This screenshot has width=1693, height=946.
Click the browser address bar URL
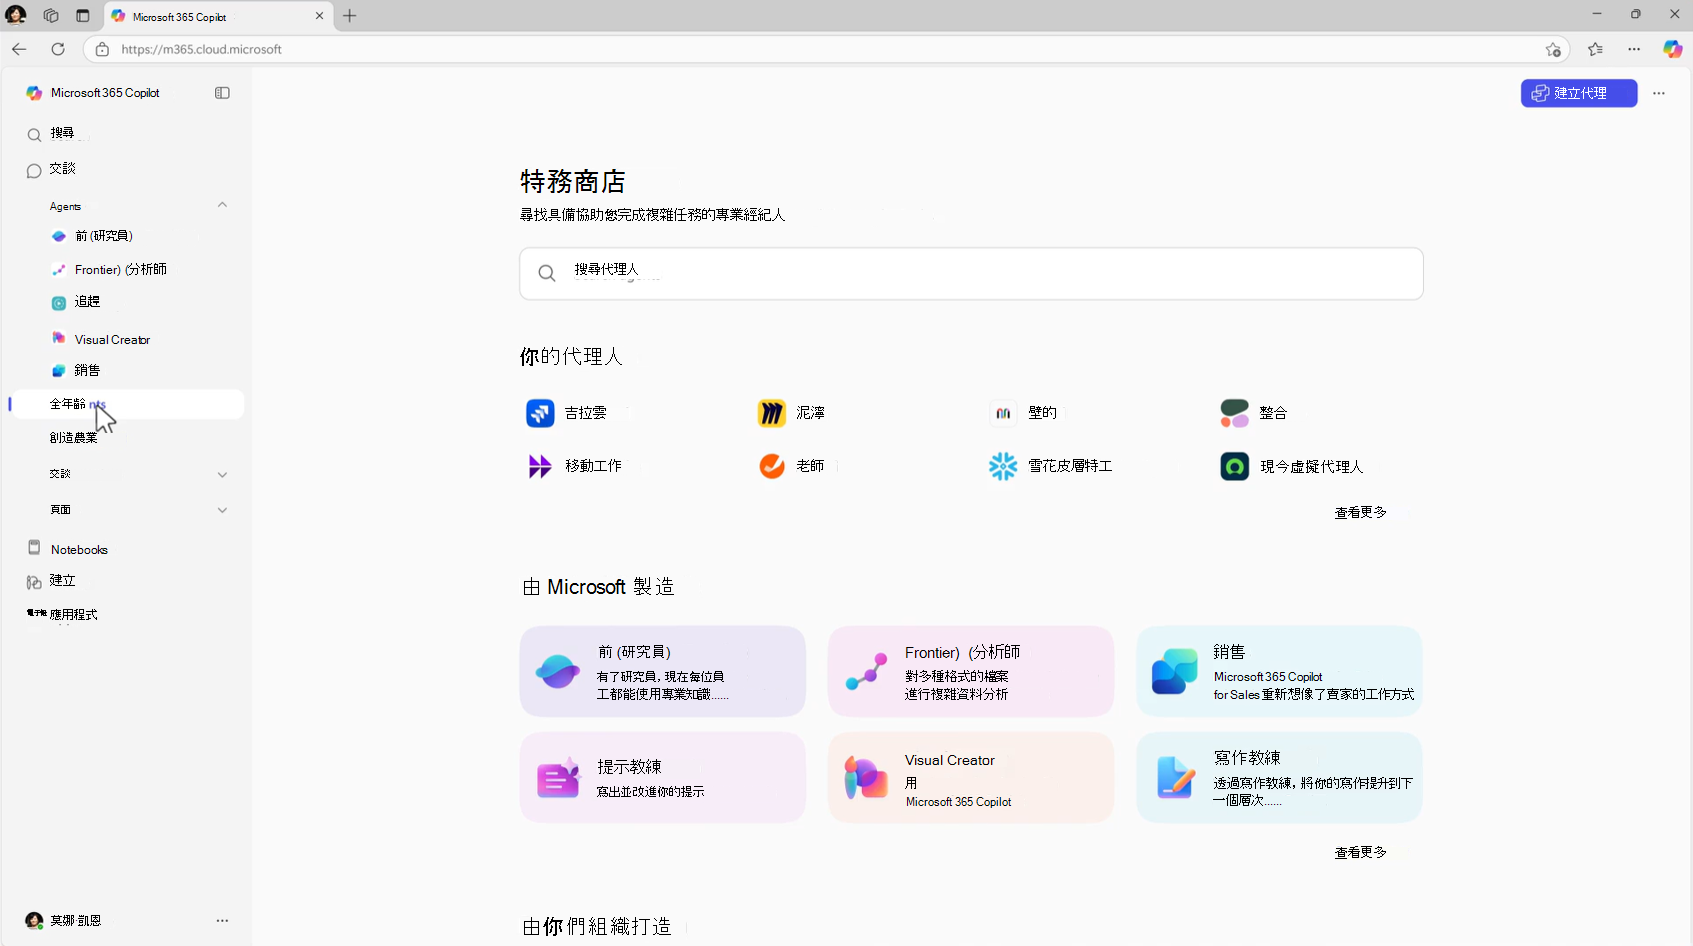coord(201,49)
